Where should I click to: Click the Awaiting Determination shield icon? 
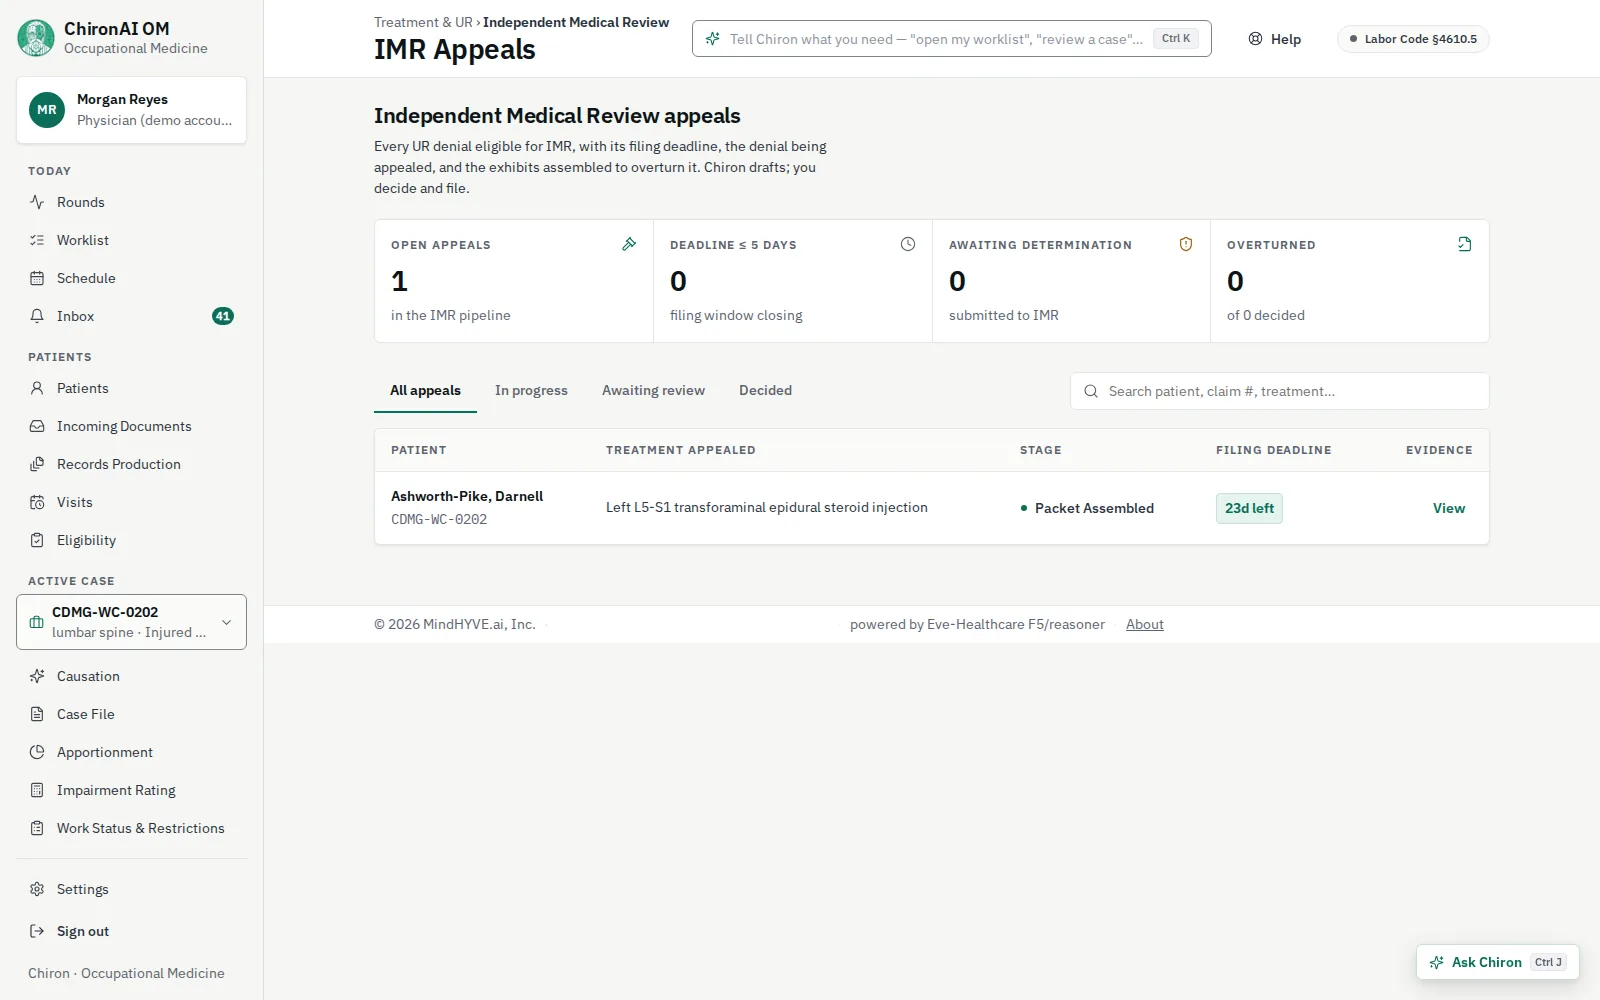click(x=1186, y=244)
